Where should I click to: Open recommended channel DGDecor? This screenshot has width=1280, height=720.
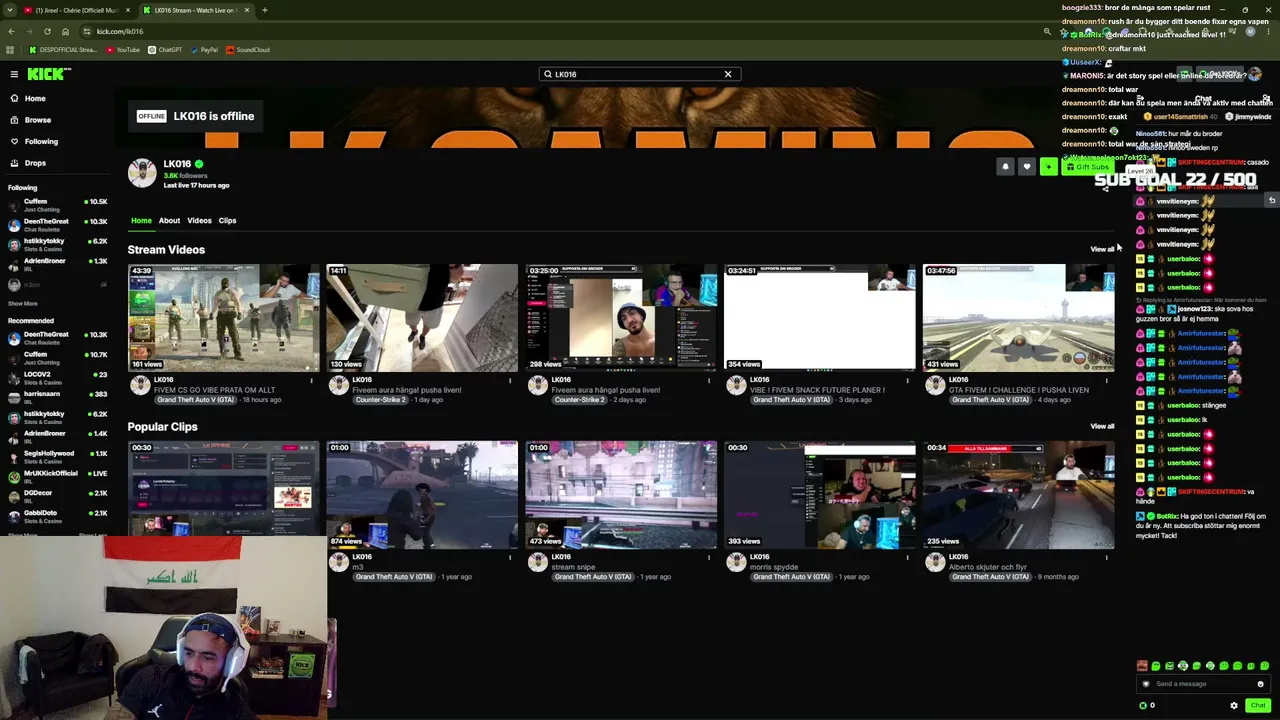(58, 495)
